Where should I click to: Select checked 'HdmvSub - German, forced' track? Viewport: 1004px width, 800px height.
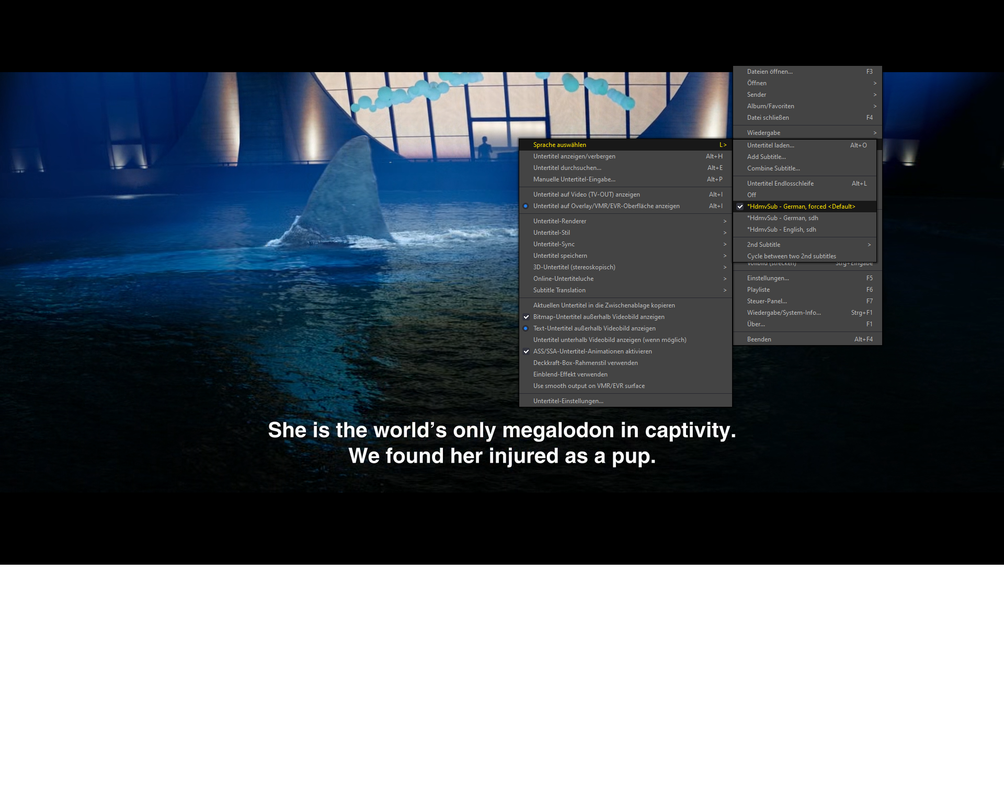click(804, 206)
